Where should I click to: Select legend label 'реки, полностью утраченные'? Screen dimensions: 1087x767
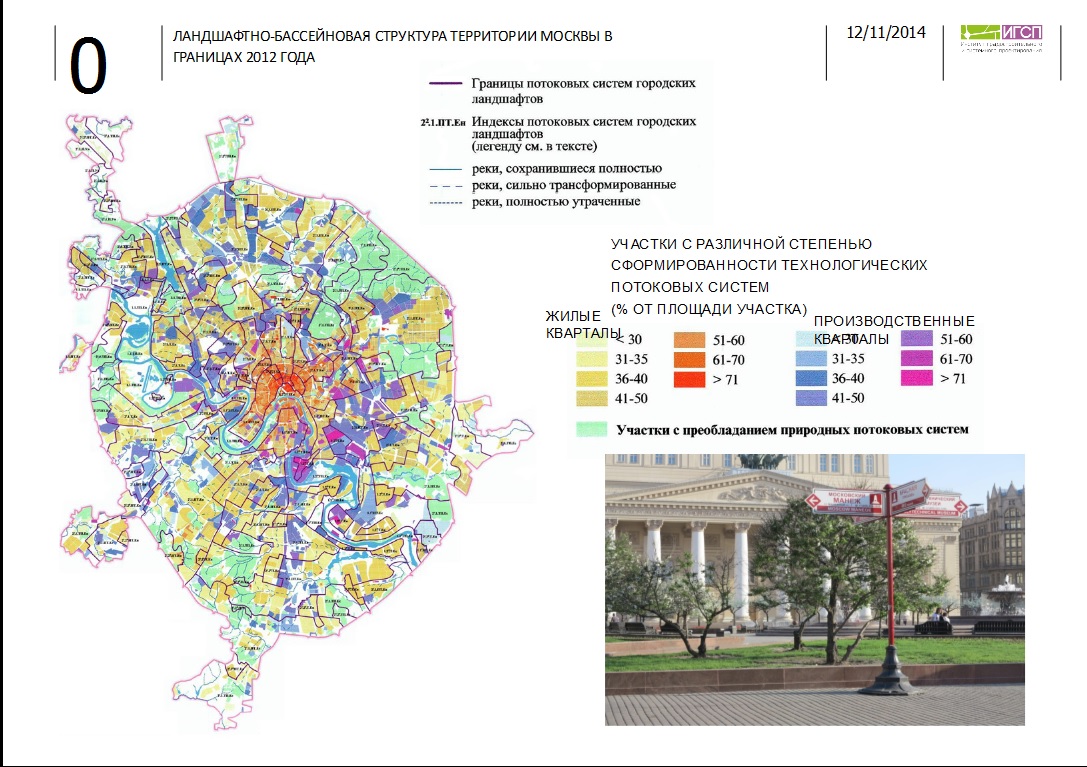pyautogui.click(x=555, y=202)
